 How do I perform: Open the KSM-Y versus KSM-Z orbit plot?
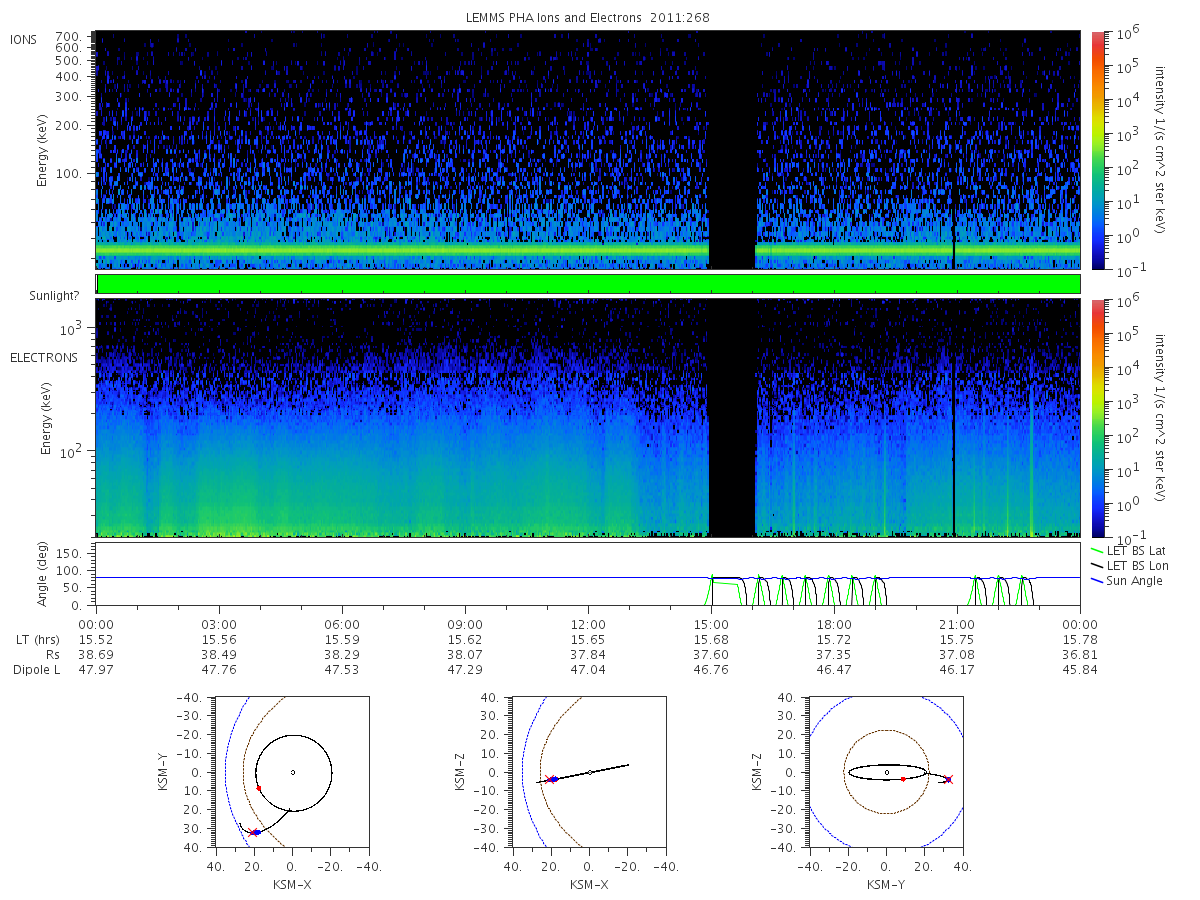pyautogui.click(x=886, y=772)
